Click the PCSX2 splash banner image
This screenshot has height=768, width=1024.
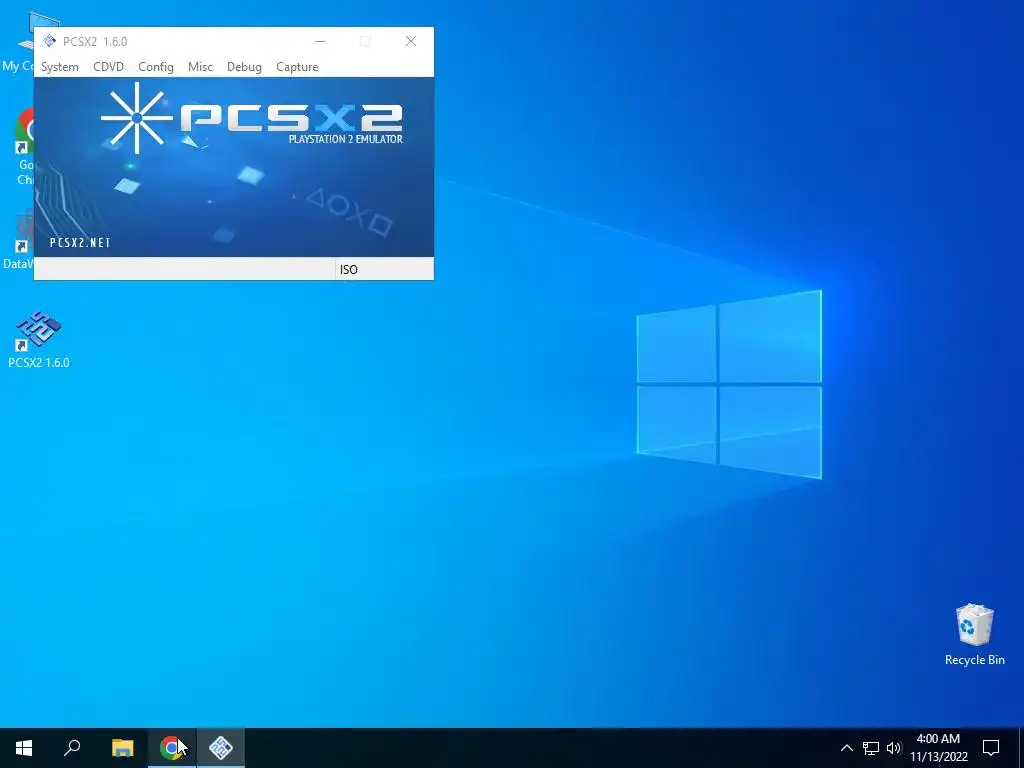(x=234, y=167)
